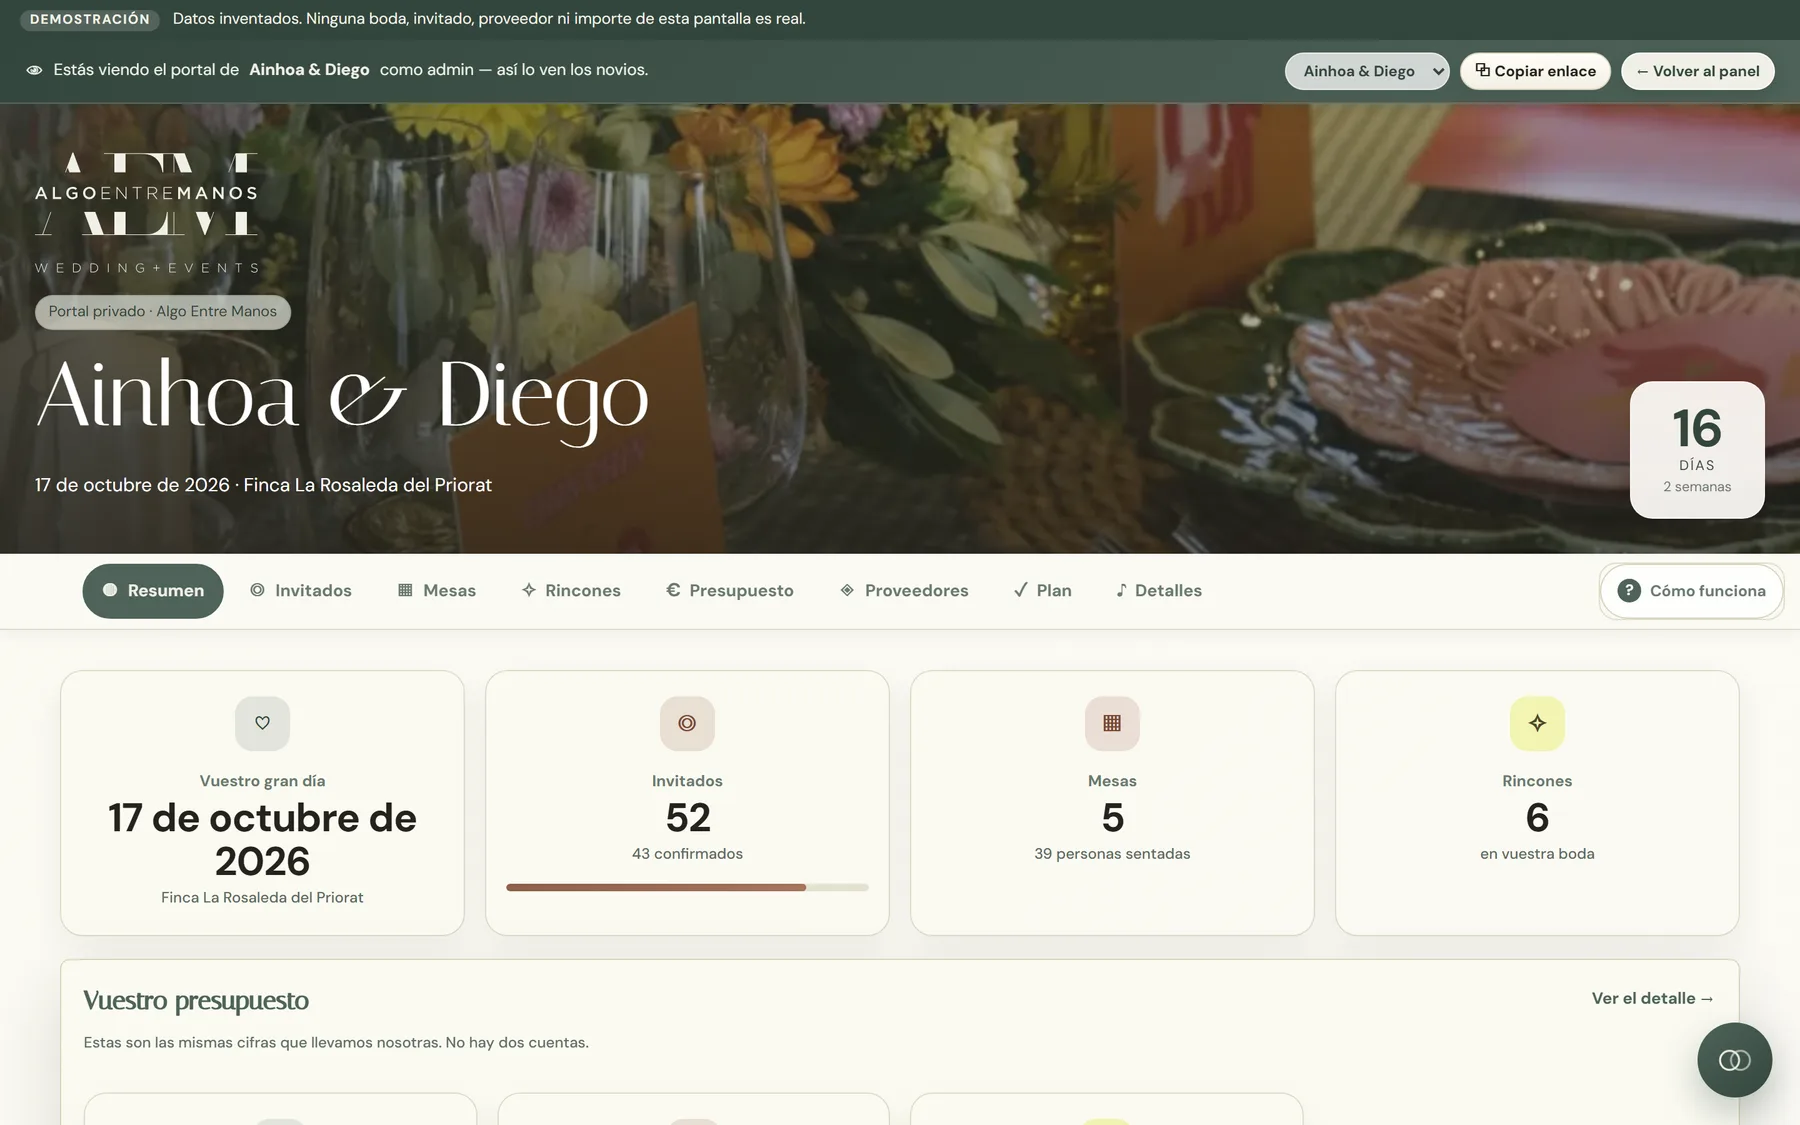1800x1125 pixels.
Task: Click the Rincones card sparkle icon
Action: [1537, 723]
